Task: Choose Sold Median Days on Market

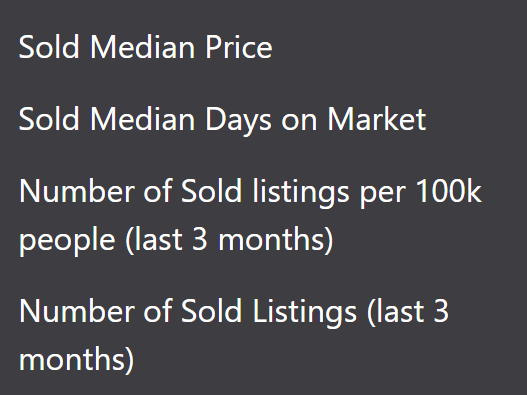Action: (x=222, y=119)
